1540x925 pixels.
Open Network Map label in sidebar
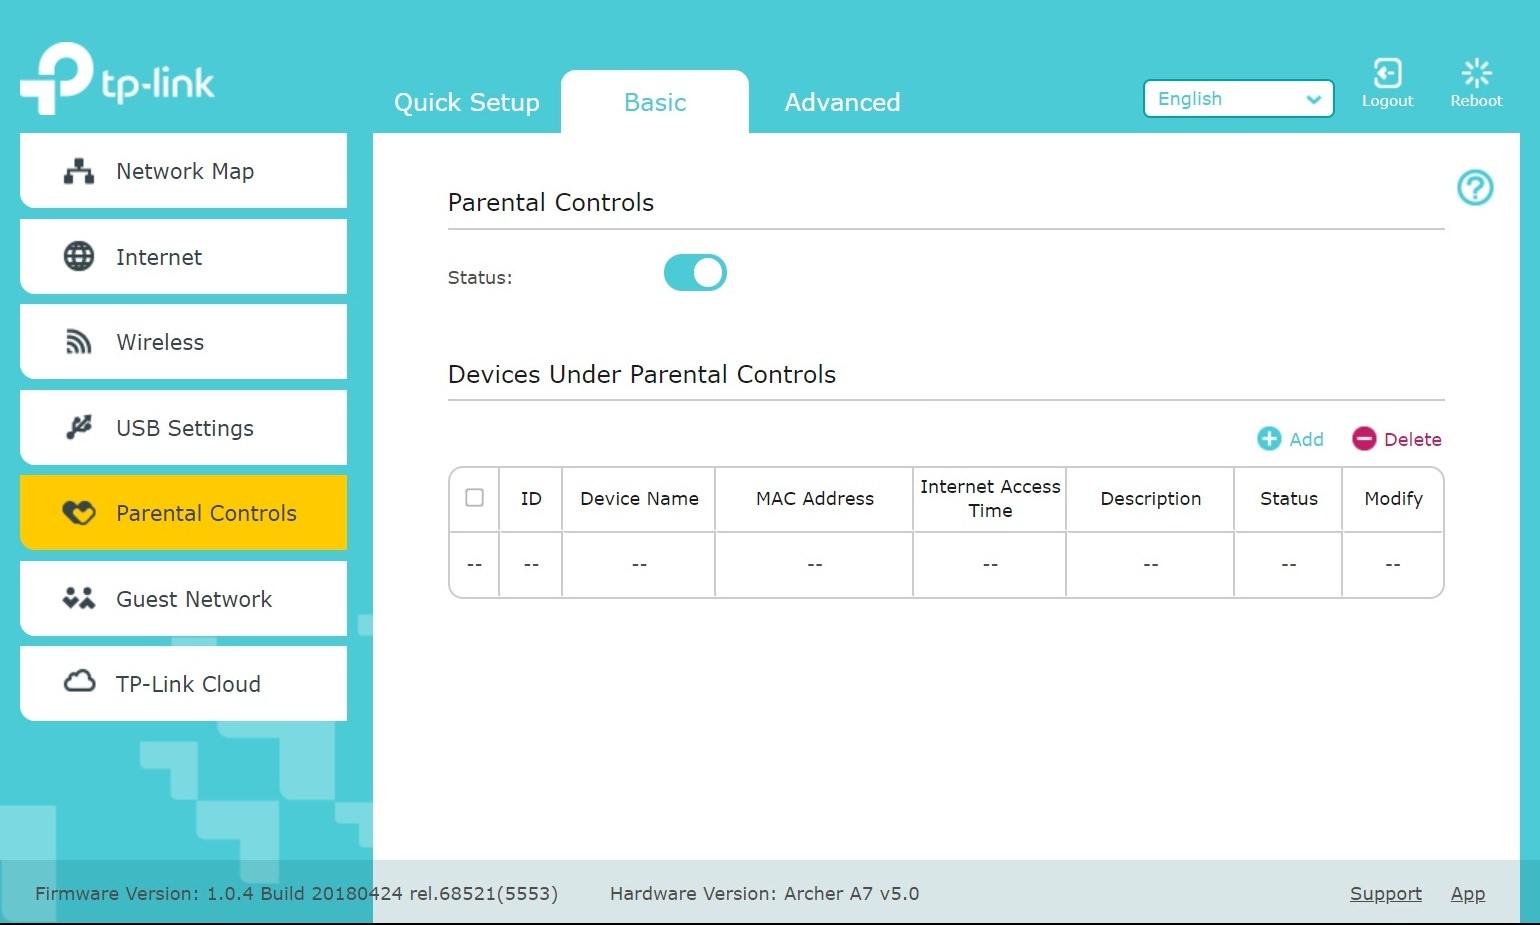point(185,171)
